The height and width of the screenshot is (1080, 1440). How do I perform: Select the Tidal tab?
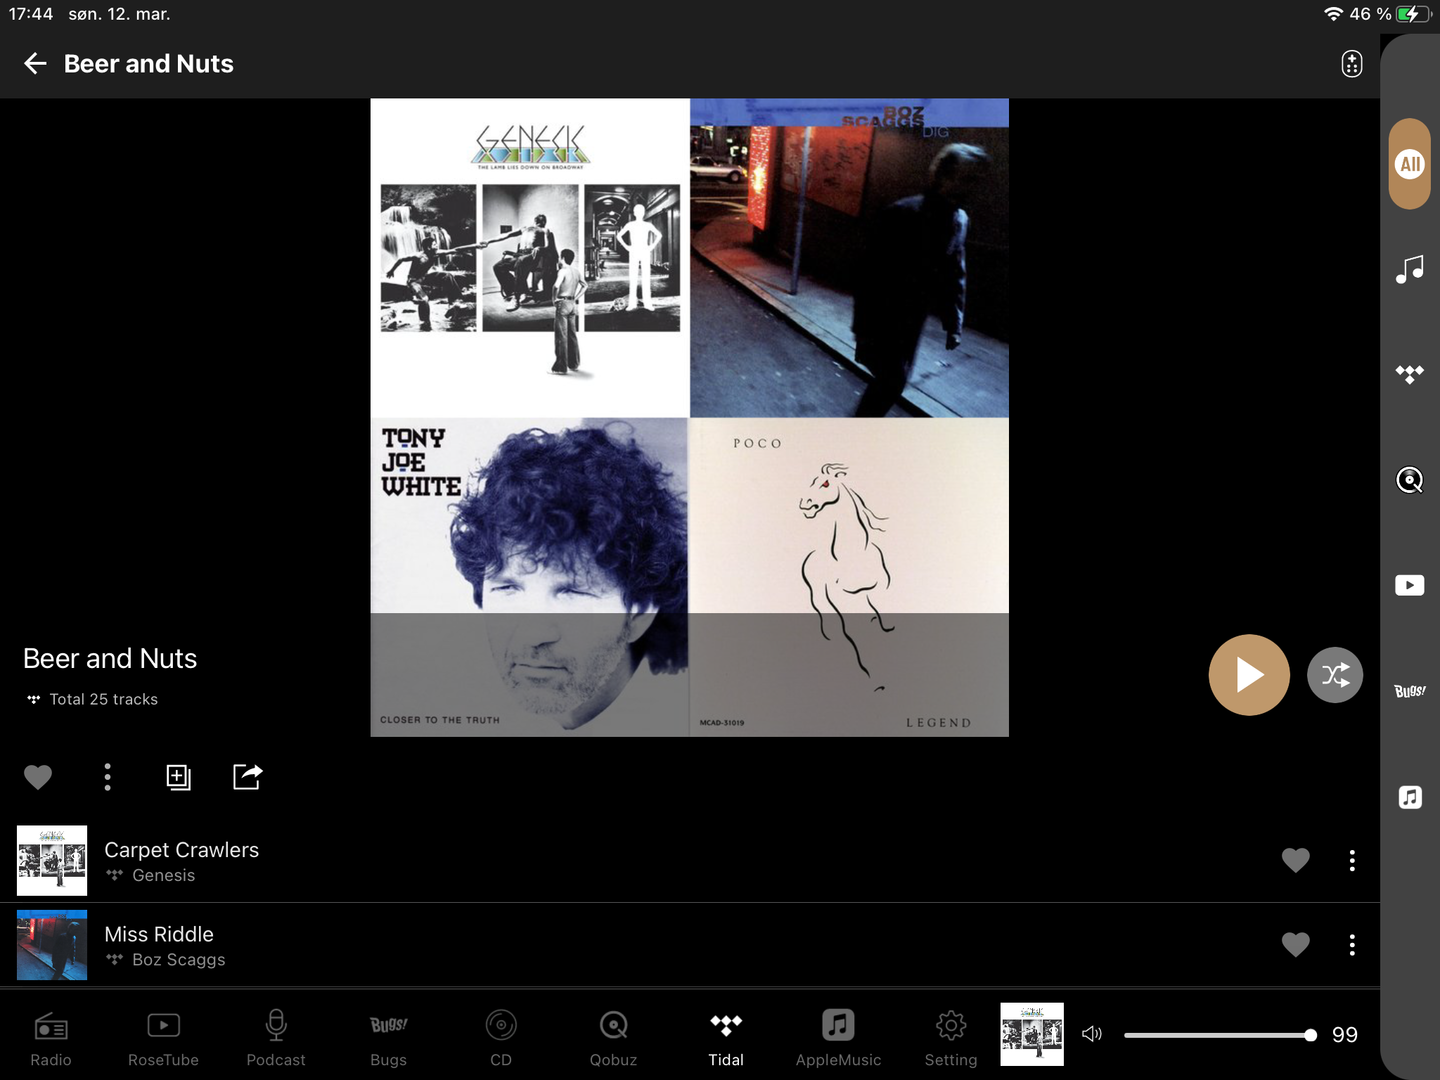726,1038
